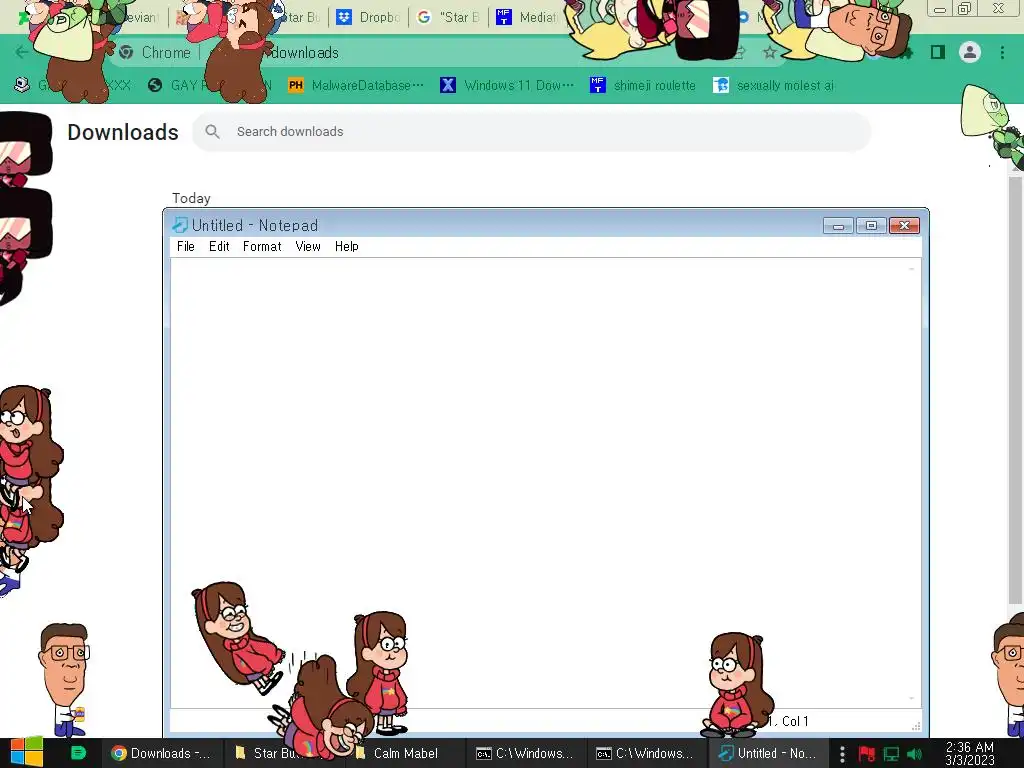Click the Chrome site info icon in the address bar
The height and width of the screenshot is (768, 1024).
tap(126, 52)
